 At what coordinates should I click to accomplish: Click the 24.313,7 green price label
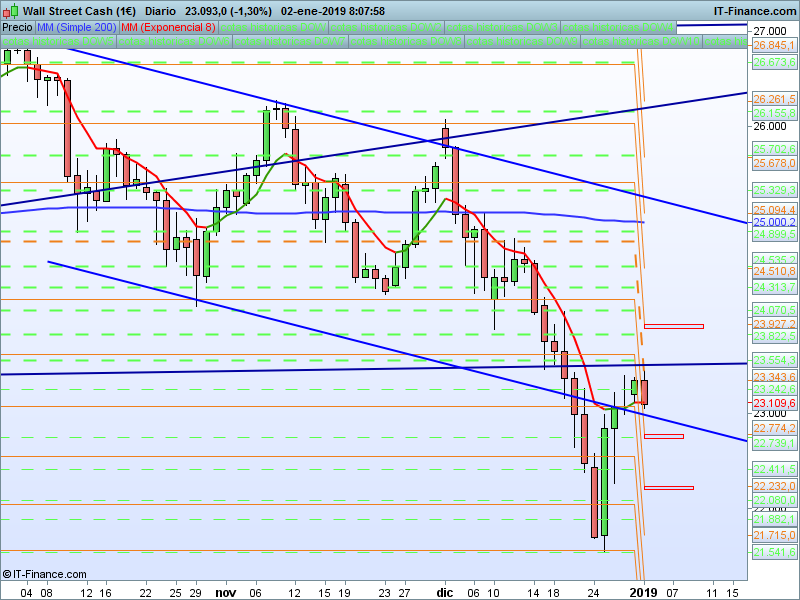click(x=774, y=287)
